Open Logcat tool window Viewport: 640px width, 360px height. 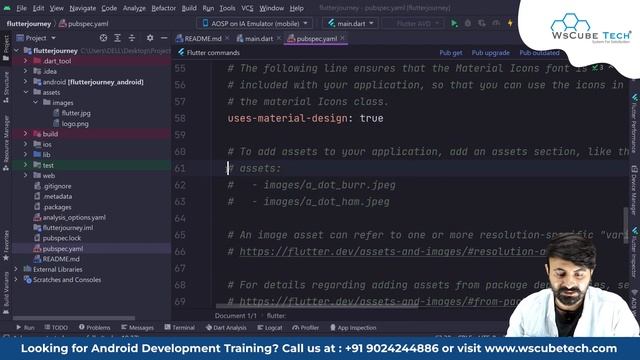point(270,328)
